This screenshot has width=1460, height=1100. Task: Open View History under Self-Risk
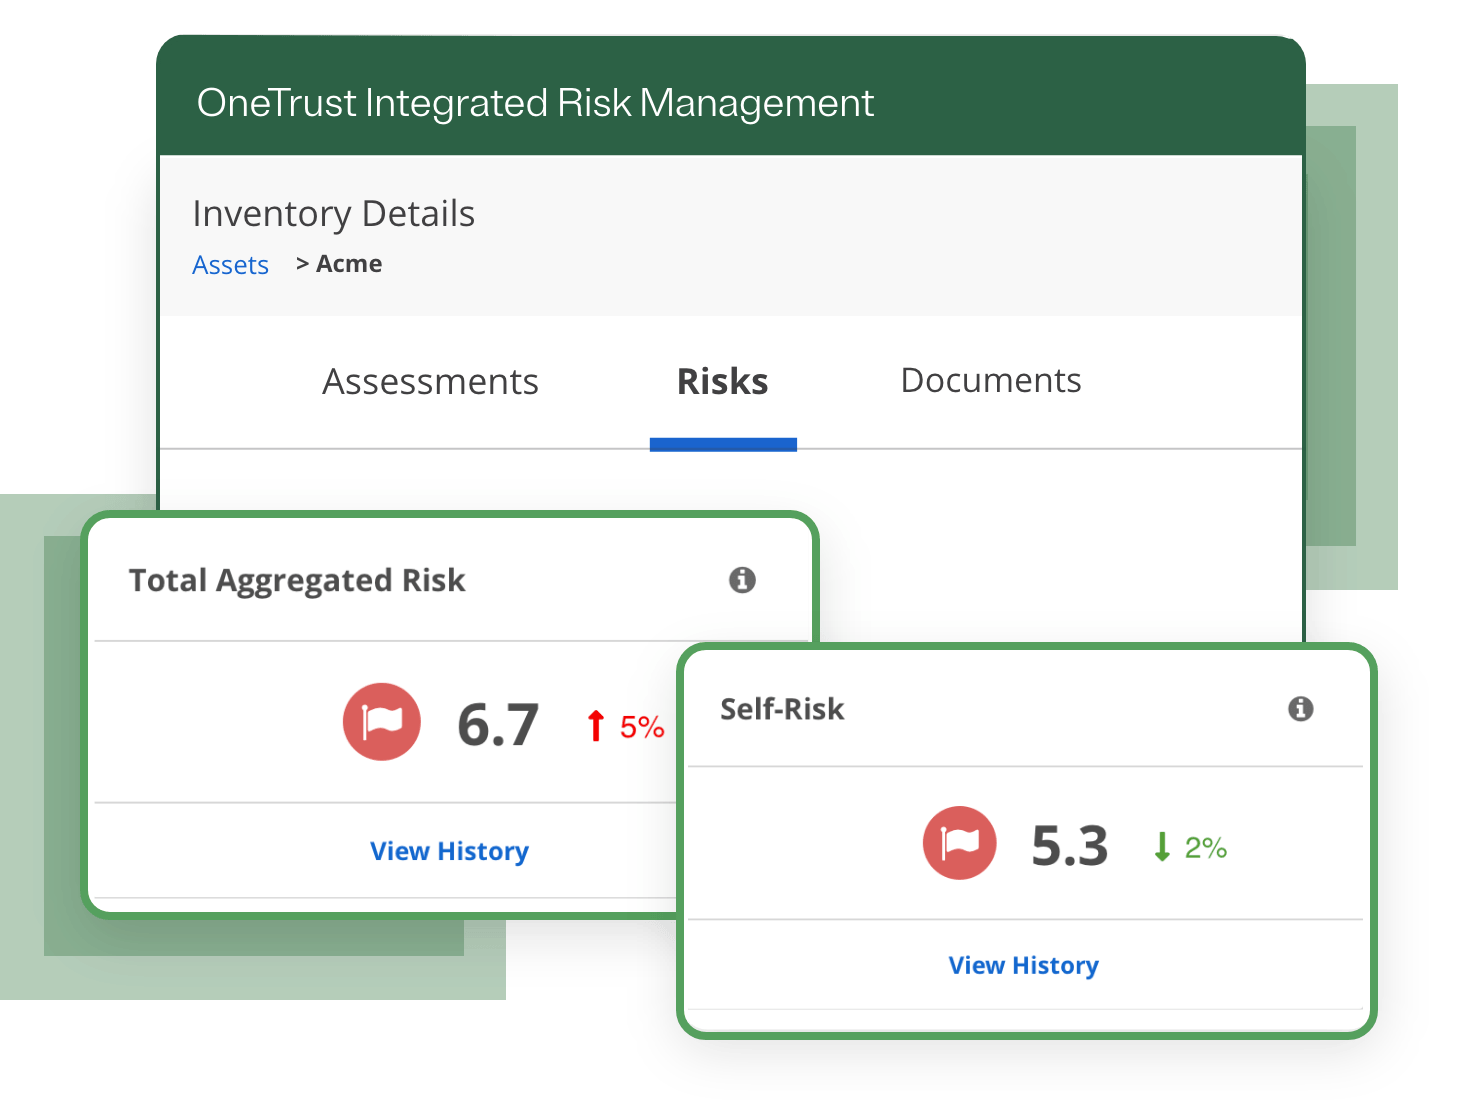pos(1024,965)
